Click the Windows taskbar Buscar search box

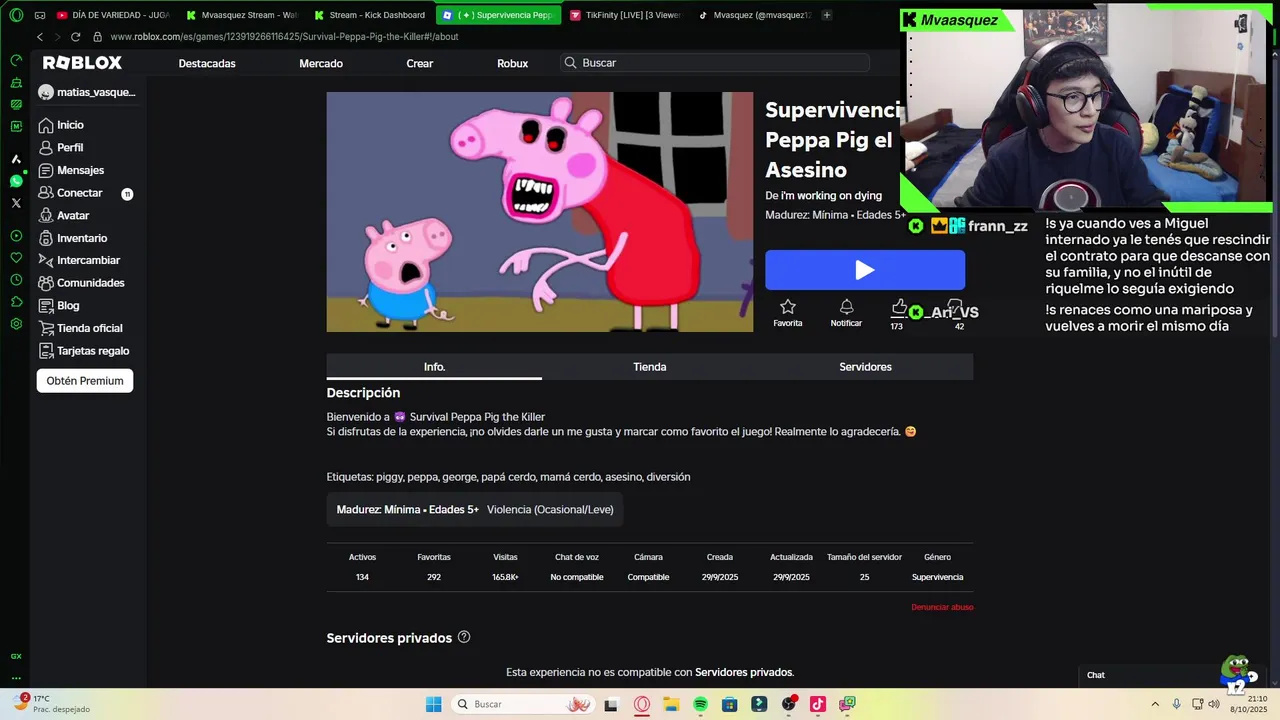tap(522, 704)
